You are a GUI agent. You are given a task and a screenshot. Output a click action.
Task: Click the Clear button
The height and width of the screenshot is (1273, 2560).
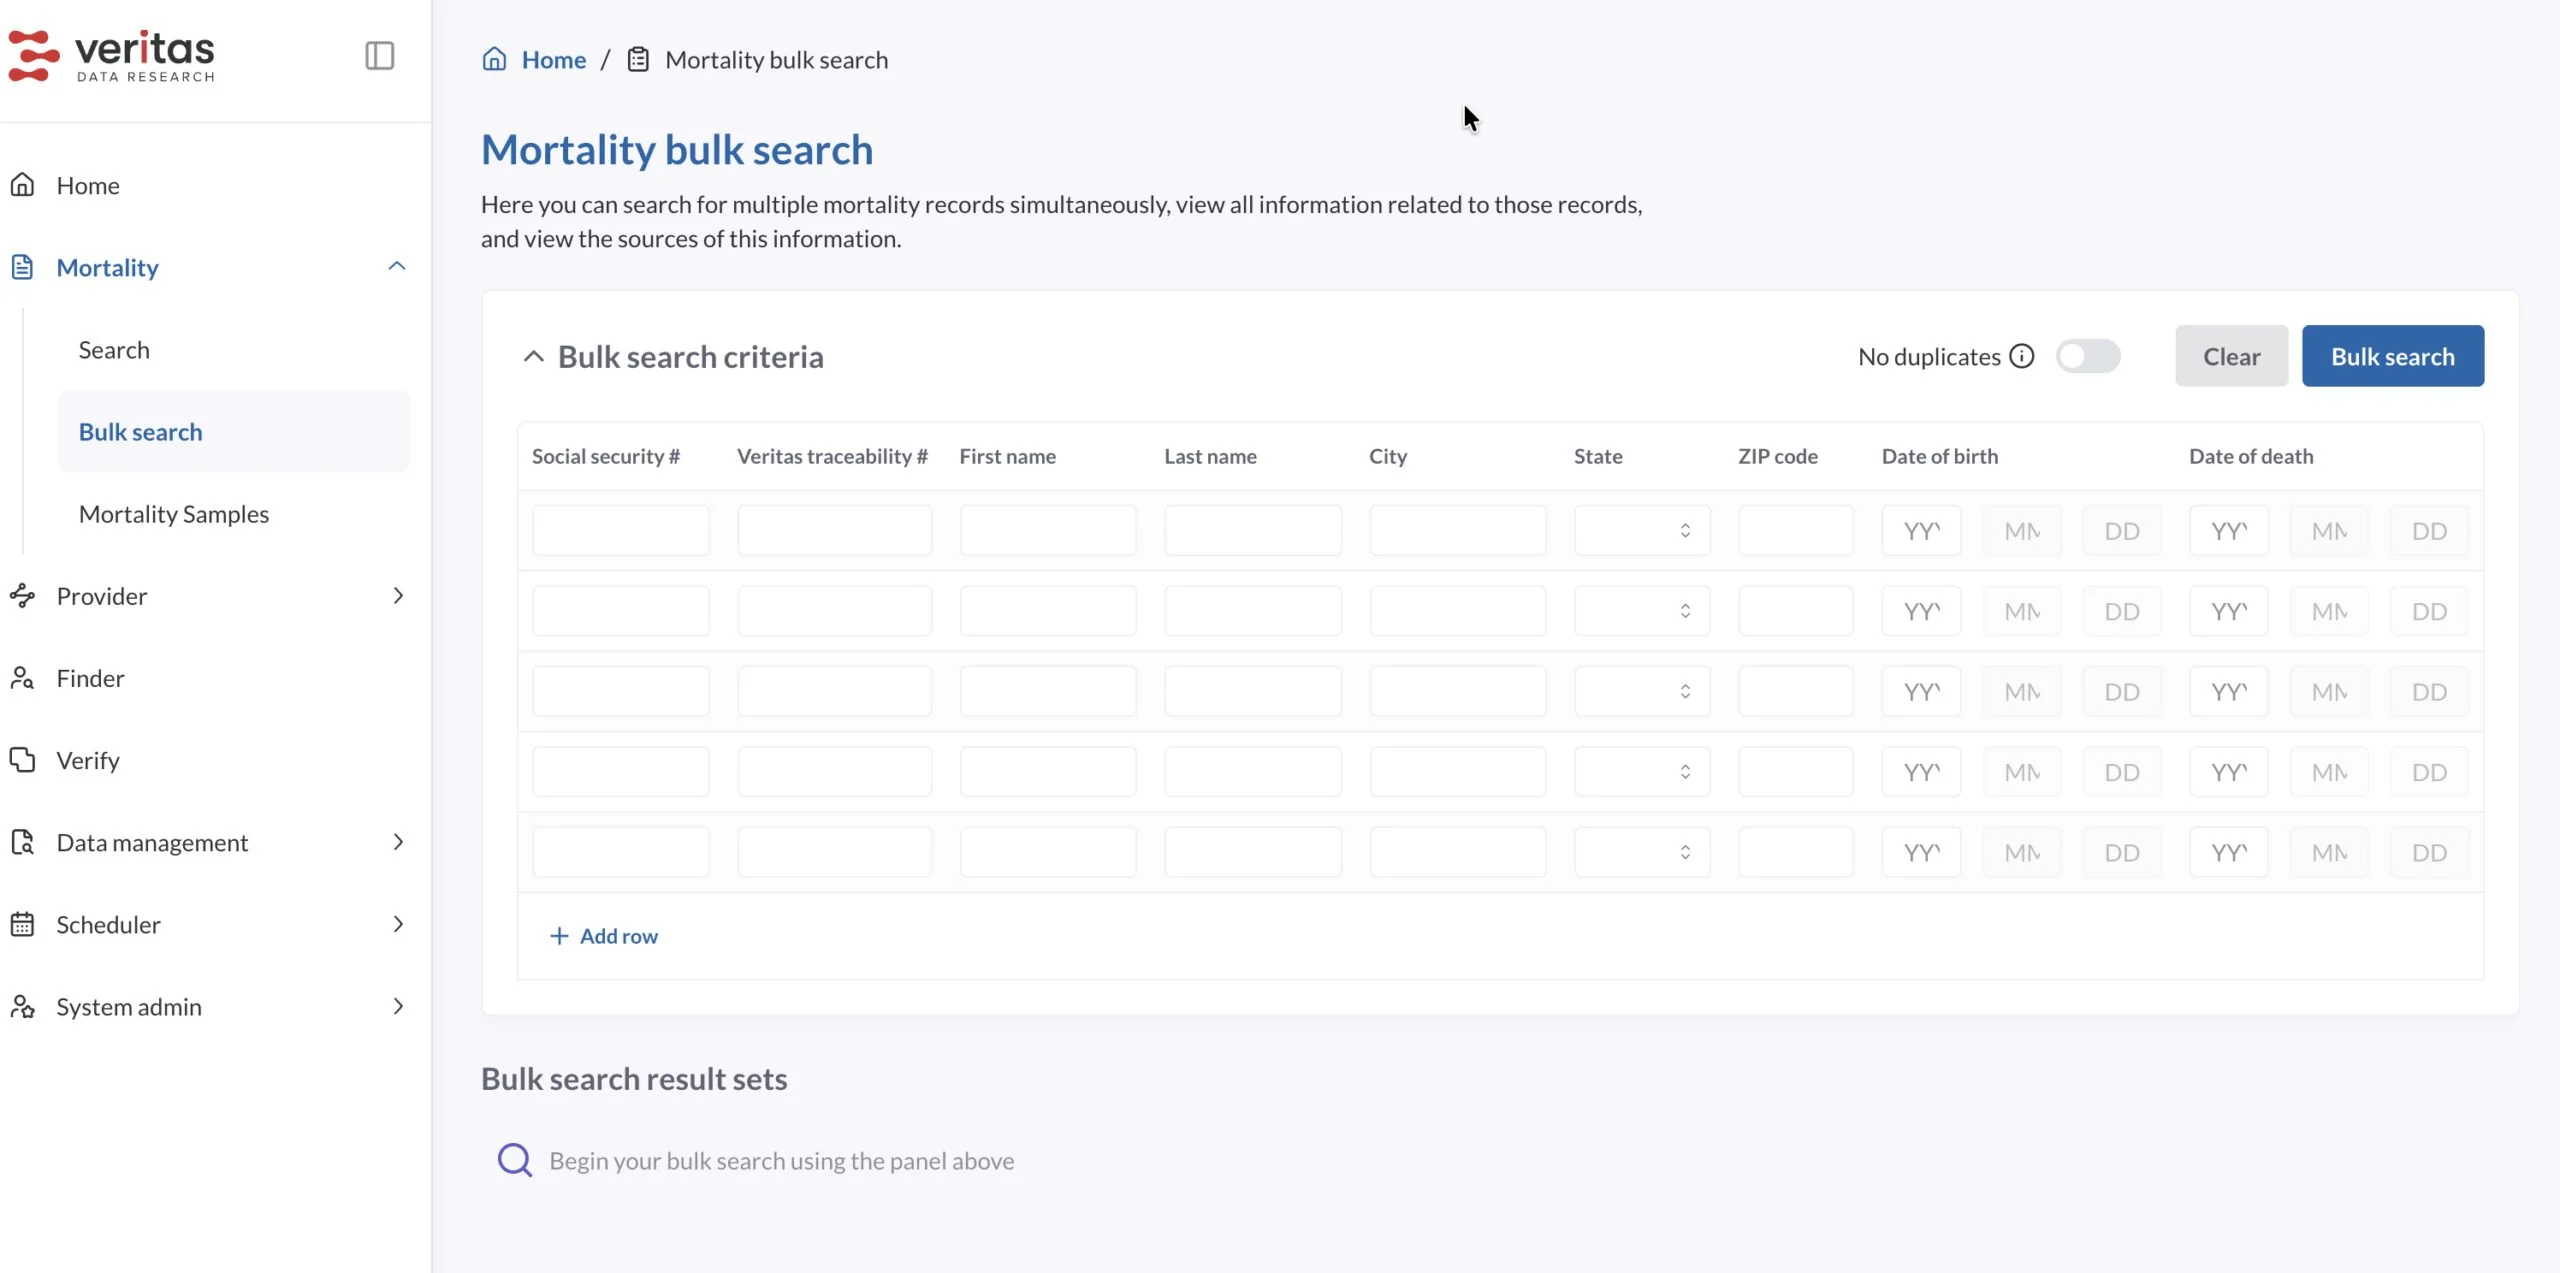point(2231,356)
